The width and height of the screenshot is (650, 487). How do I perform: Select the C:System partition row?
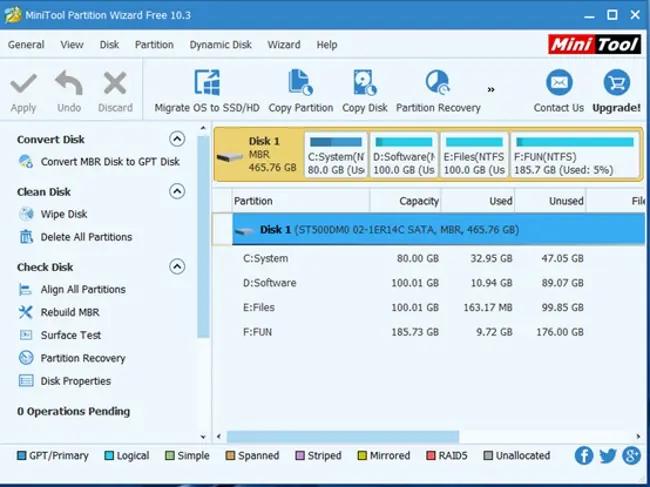(x=429, y=258)
